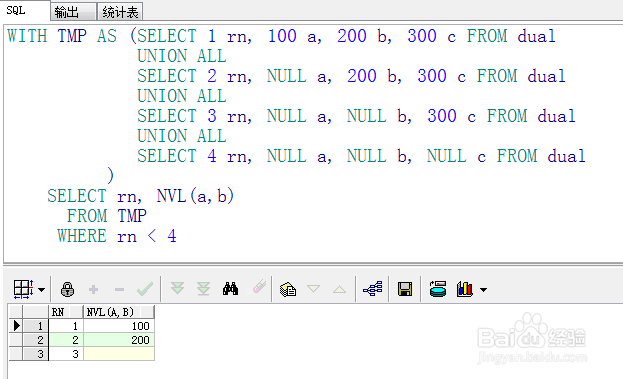Click the RN column header
The image size is (623, 379).
[x=66, y=312]
